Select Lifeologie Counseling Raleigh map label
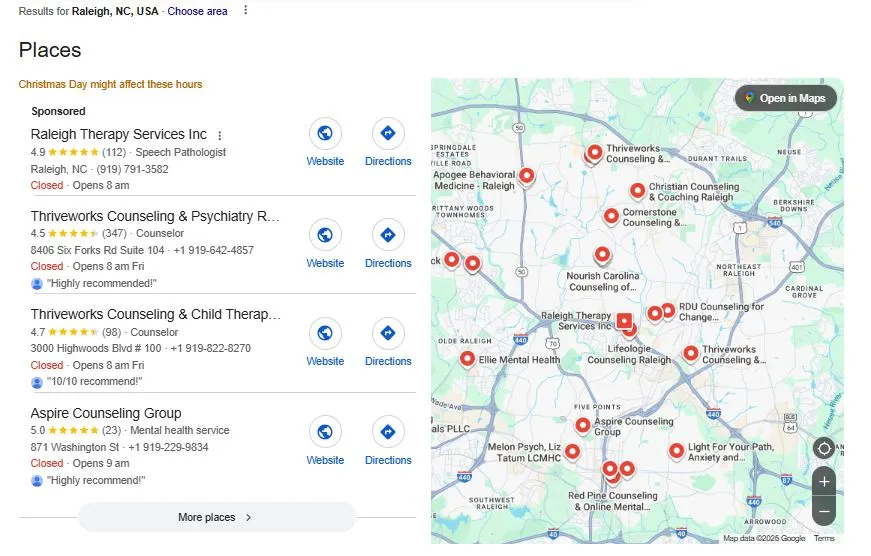The image size is (871, 556). coord(629,354)
